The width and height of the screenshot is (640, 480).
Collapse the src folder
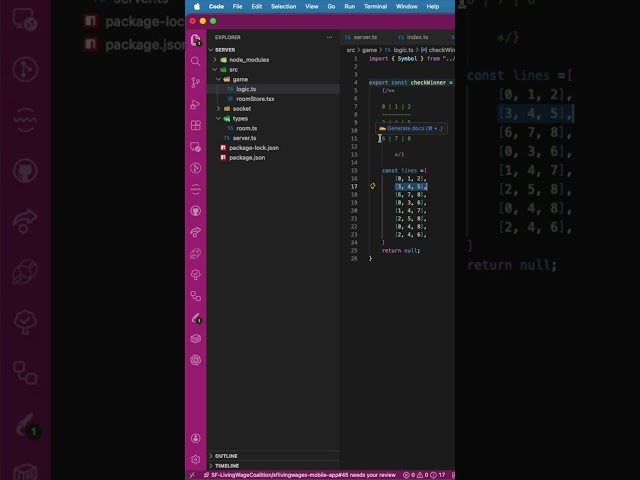coord(215,69)
